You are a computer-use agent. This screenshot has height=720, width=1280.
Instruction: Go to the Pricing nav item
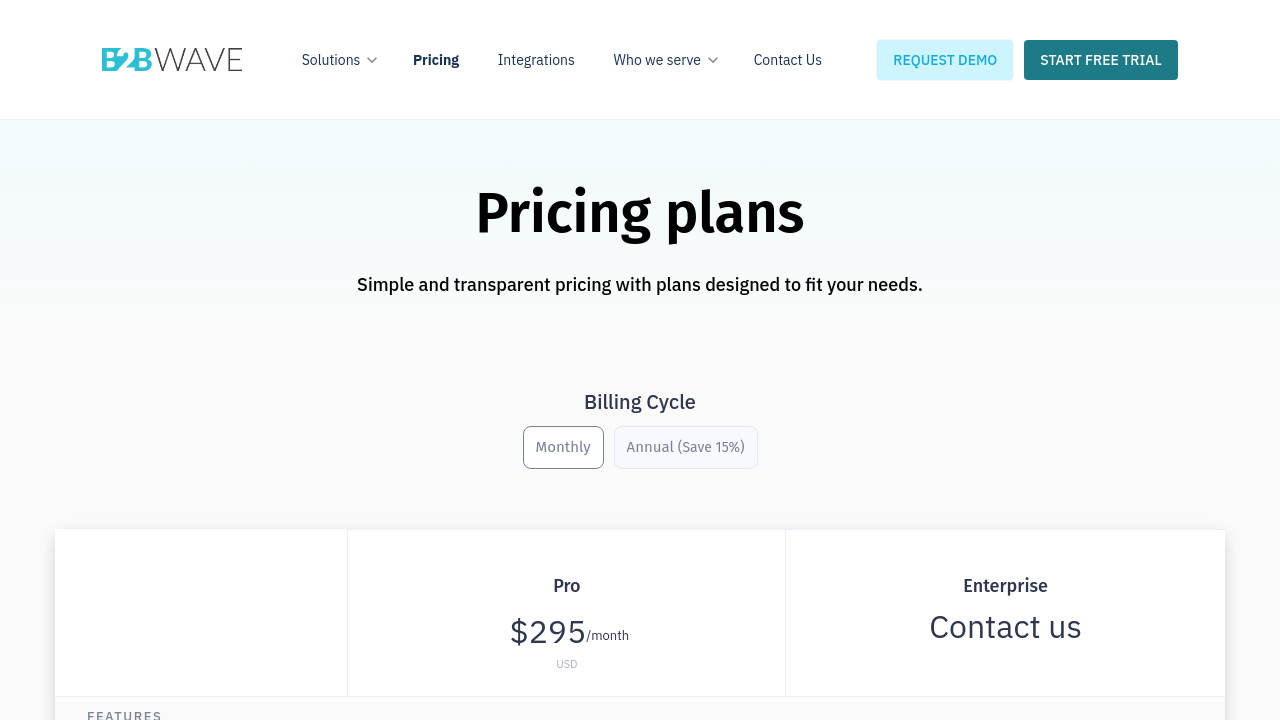pyautogui.click(x=436, y=60)
